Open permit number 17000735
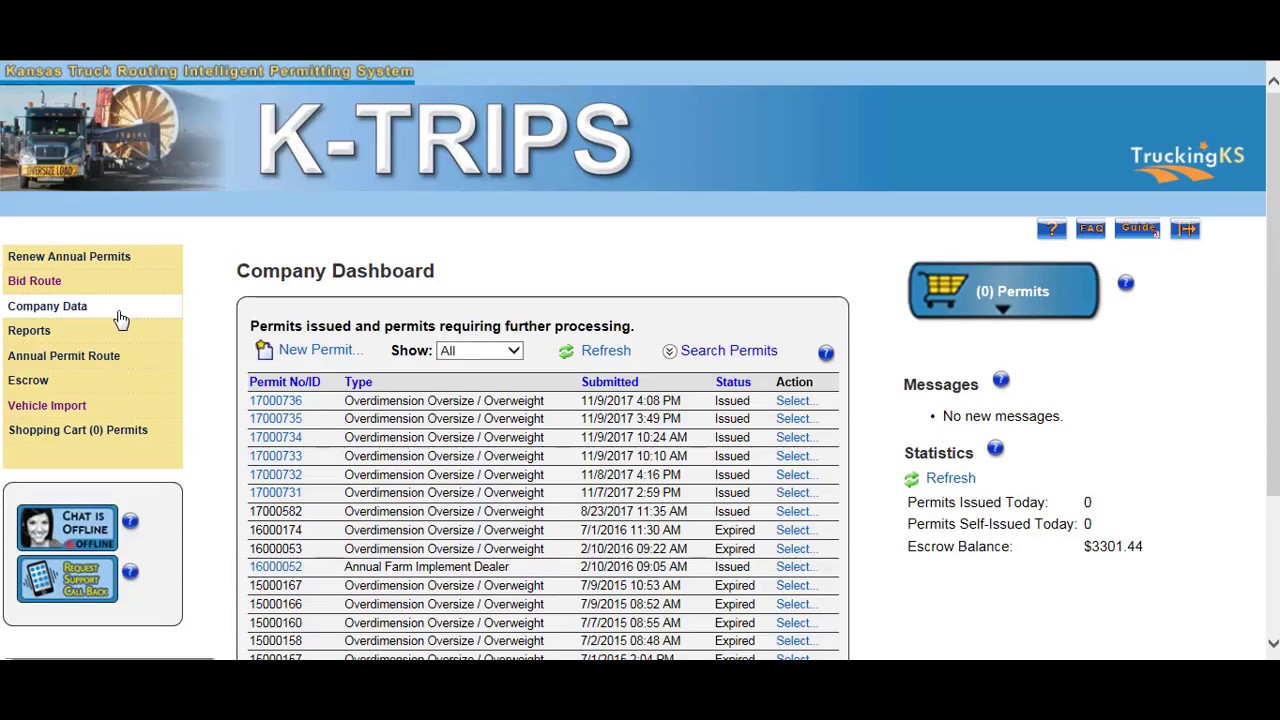This screenshot has width=1280, height=720. [x=275, y=419]
